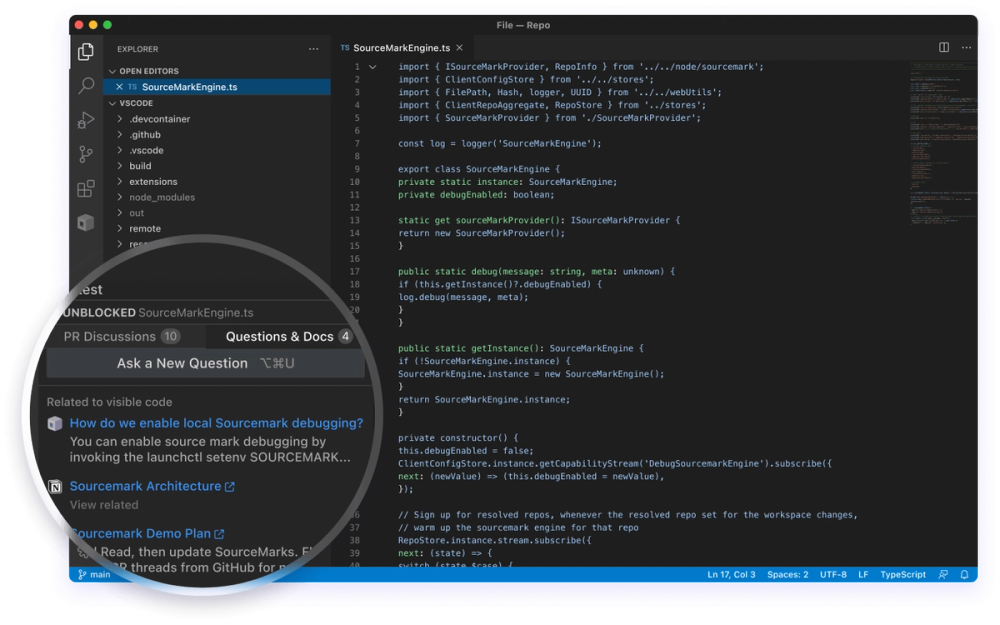Click code line 'private constructor() {'
The height and width of the screenshot is (625, 1000).
pyautogui.click(x=458, y=438)
